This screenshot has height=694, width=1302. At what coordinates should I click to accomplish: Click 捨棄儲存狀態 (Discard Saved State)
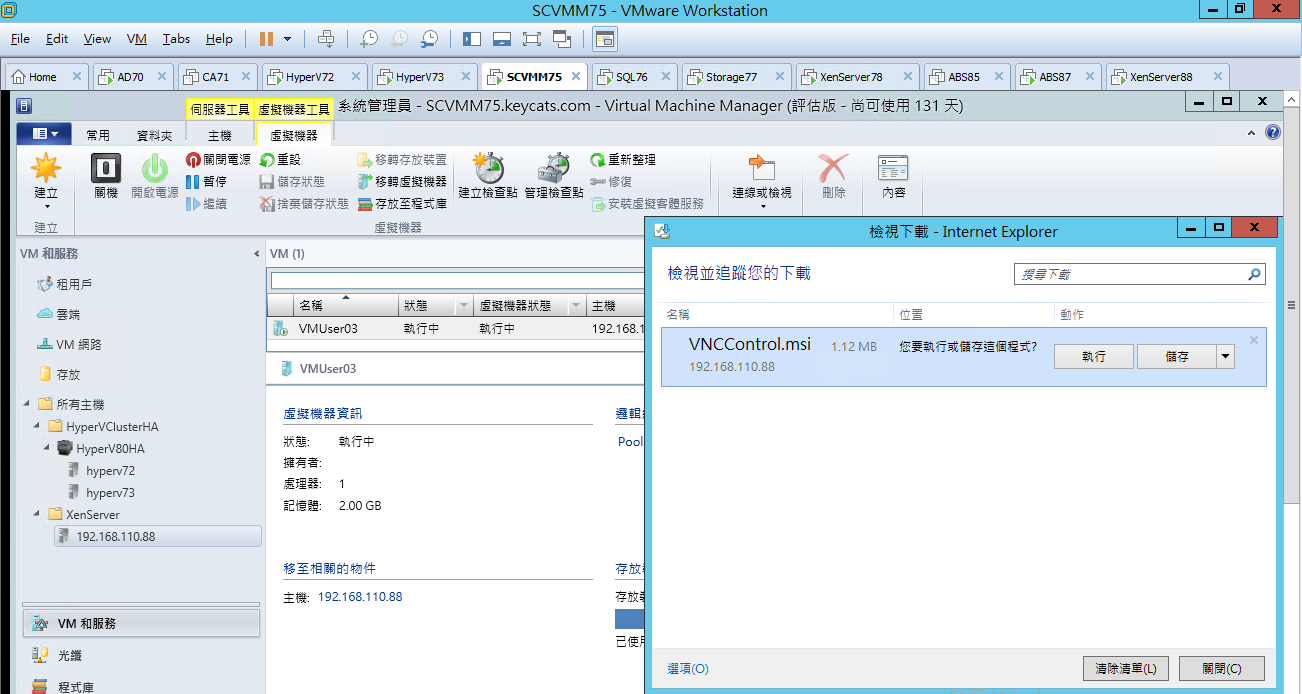click(304, 204)
